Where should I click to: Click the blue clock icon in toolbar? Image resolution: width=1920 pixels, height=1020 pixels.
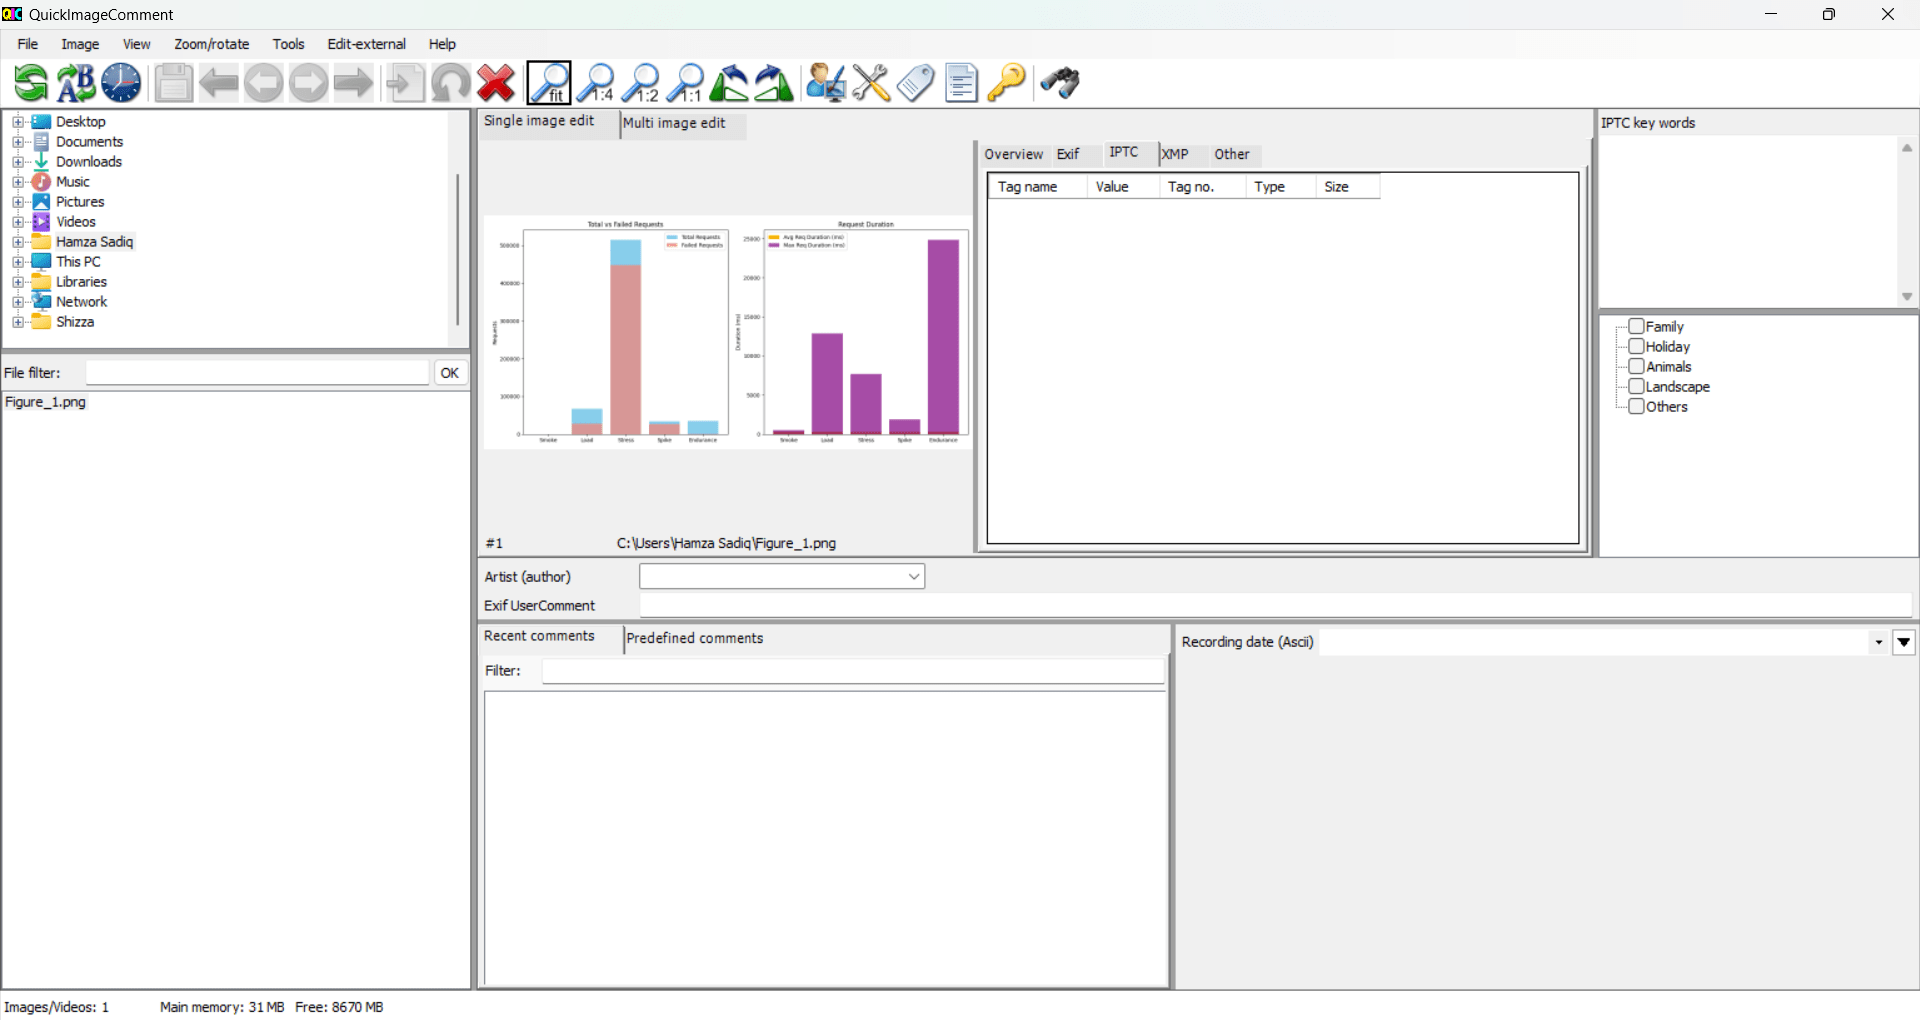[x=121, y=83]
